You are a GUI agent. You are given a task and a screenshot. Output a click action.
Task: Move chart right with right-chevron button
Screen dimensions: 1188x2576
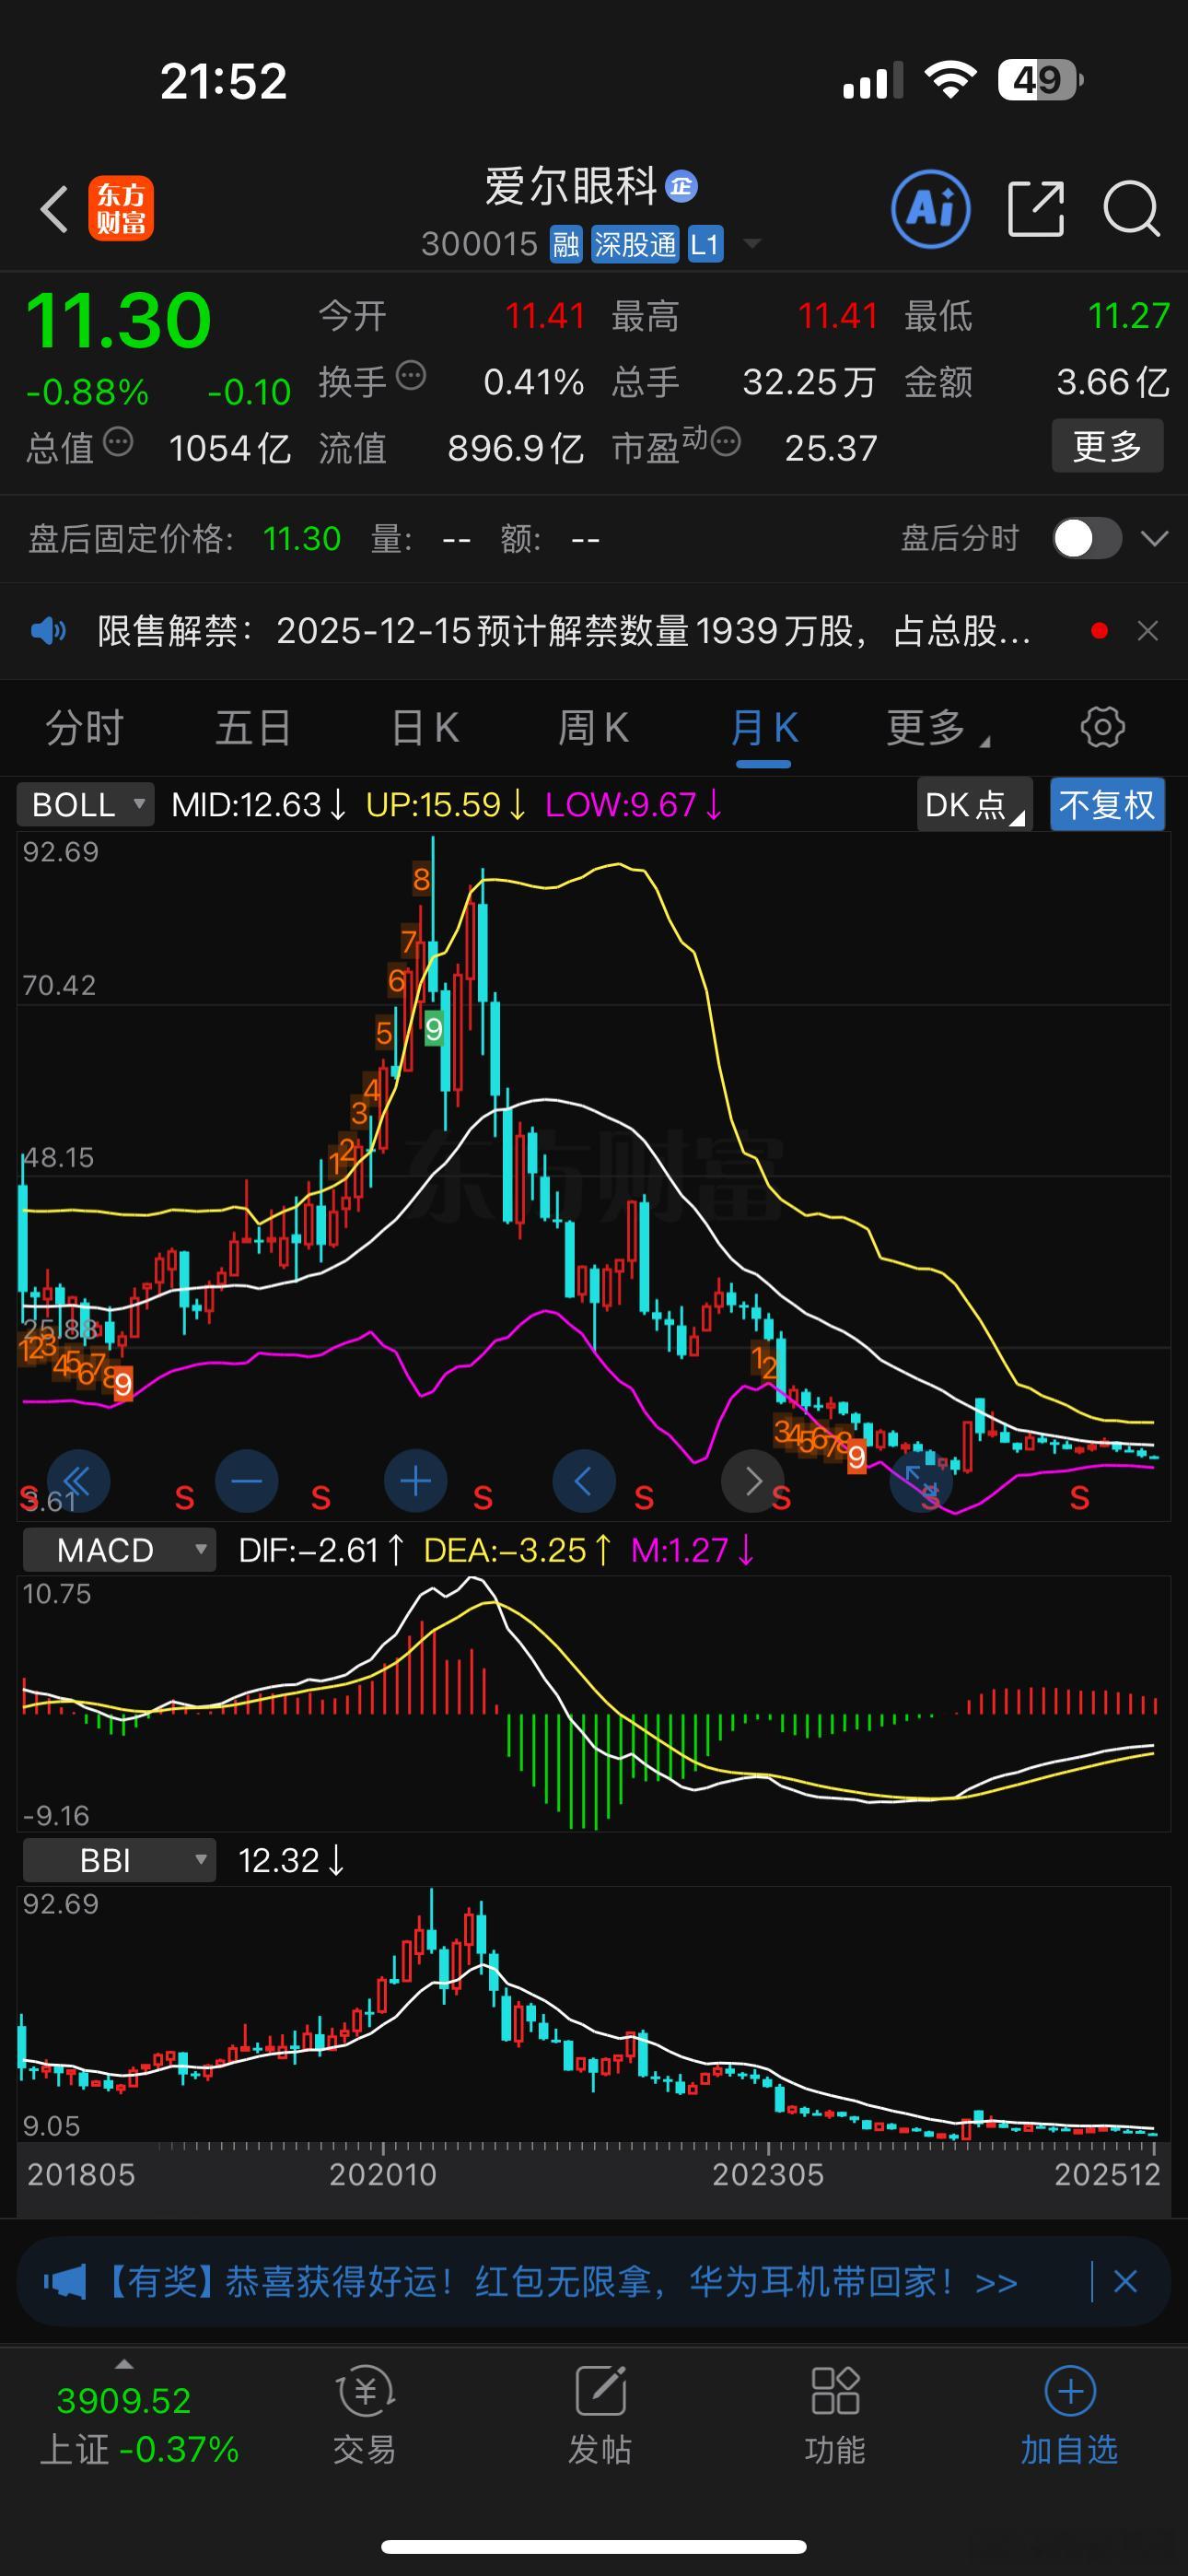click(x=753, y=1481)
